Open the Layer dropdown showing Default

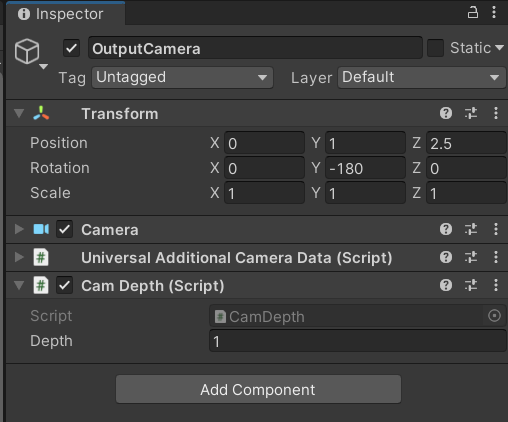click(421, 77)
